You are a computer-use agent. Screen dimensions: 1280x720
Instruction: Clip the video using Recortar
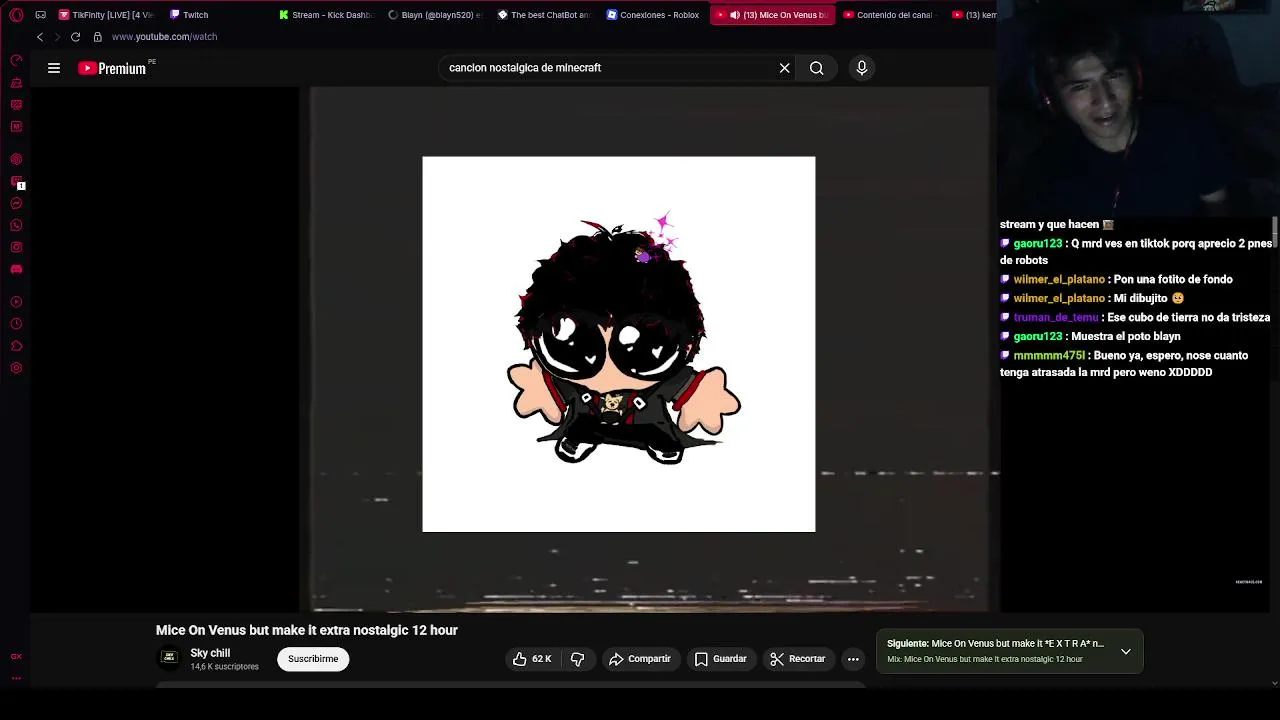click(798, 659)
